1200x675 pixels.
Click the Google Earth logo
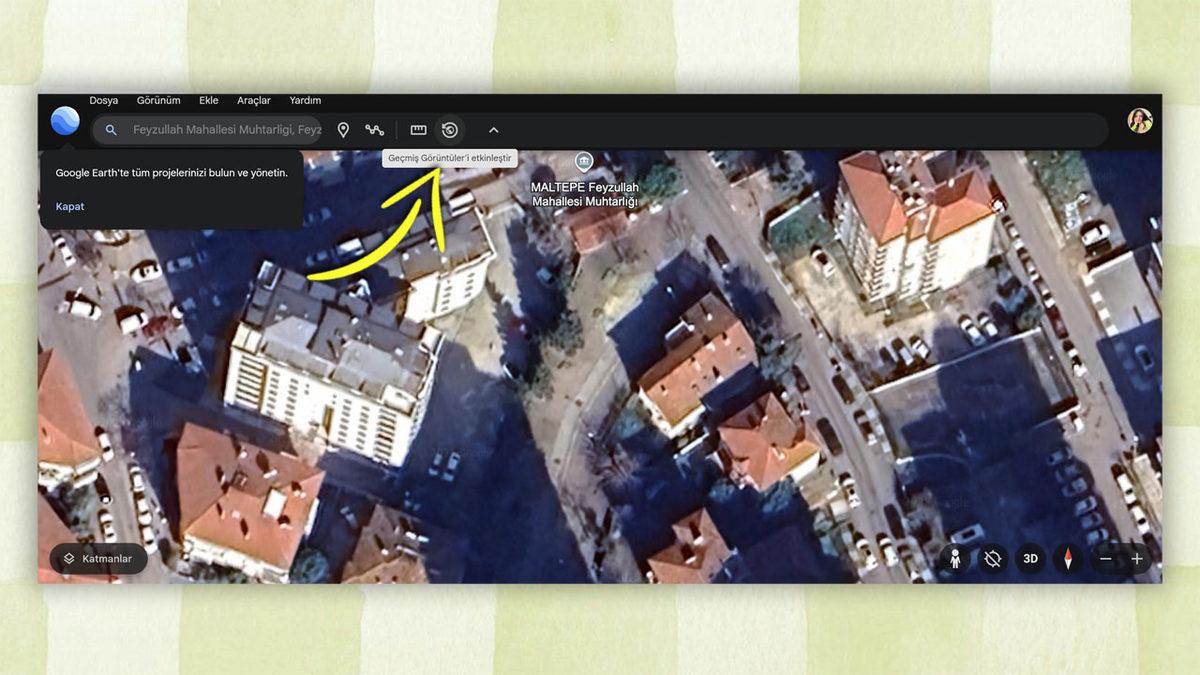point(64,122)
